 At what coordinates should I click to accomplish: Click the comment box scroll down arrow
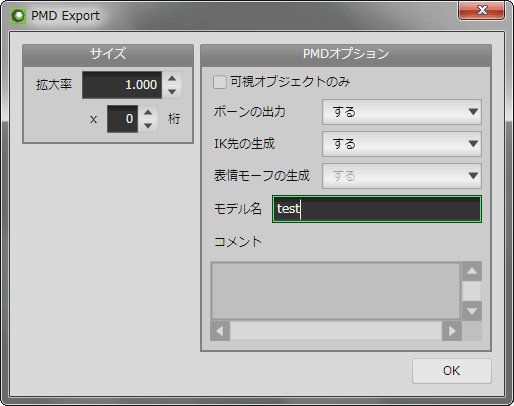coord(472,311)
